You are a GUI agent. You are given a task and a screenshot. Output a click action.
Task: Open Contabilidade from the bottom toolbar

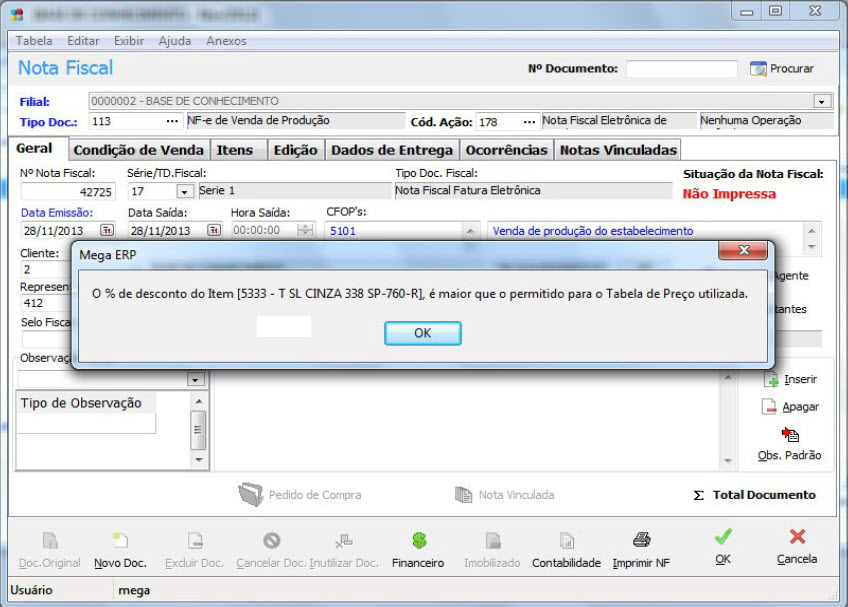[566, 541]
